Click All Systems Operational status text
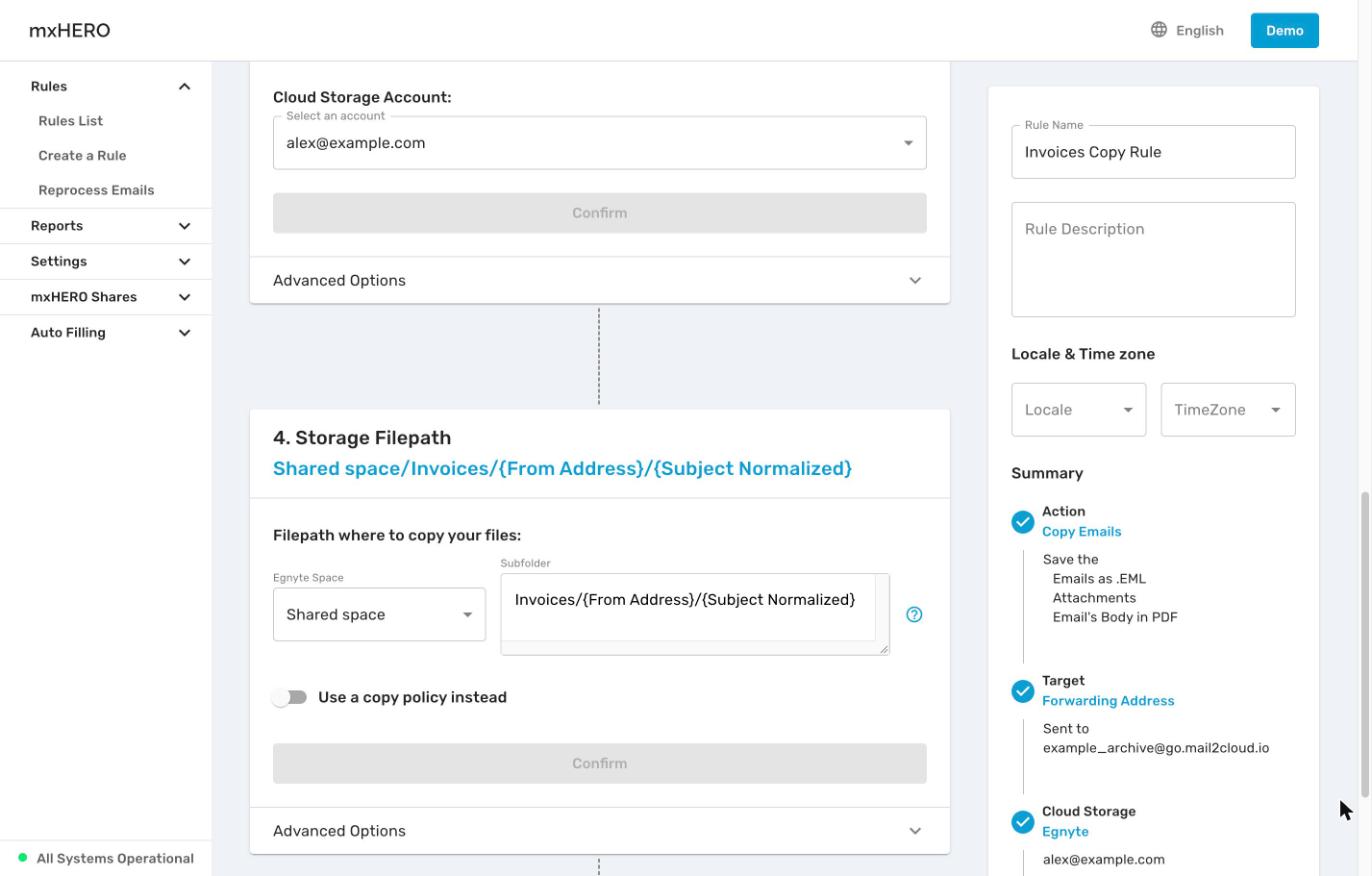1372x876 pixels. [x=115, y=859]
